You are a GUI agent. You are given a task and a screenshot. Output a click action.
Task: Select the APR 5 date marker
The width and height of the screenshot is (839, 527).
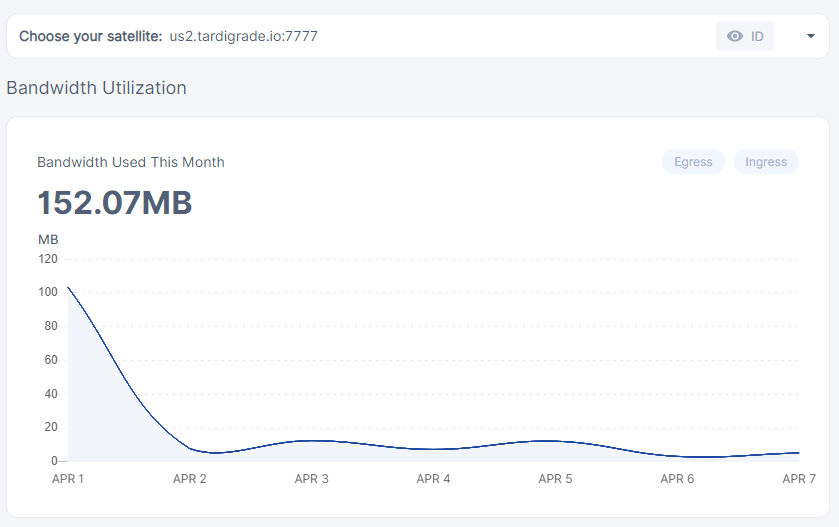[555, 479]
